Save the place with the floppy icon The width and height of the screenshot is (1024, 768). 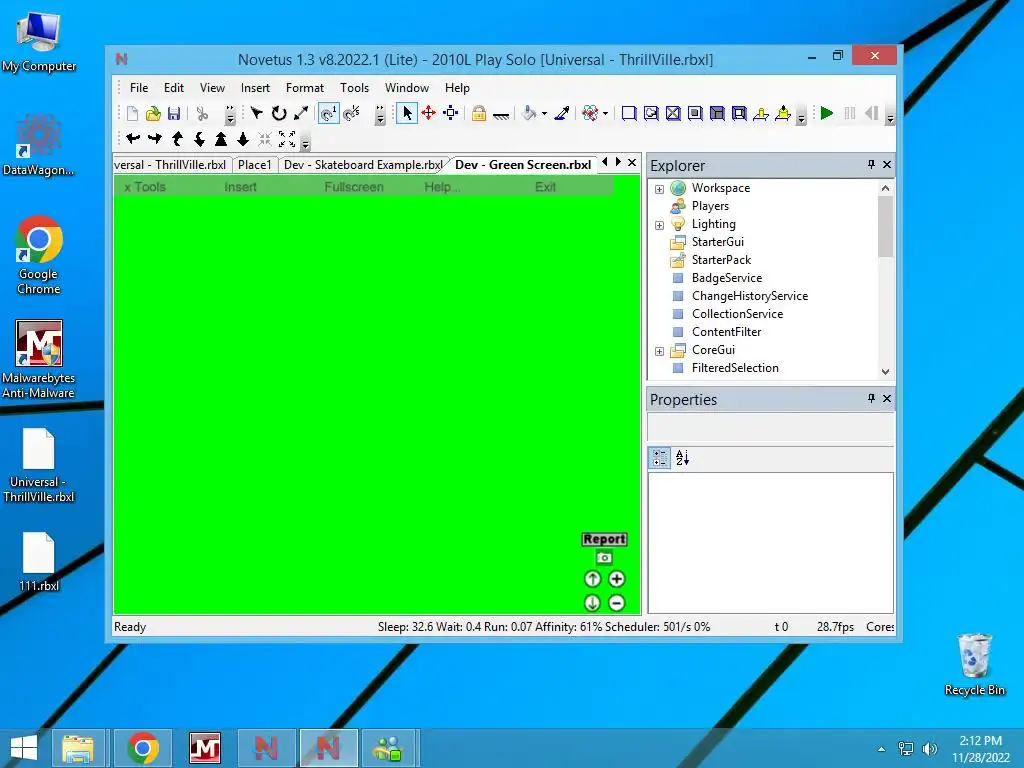pos(174,114)
